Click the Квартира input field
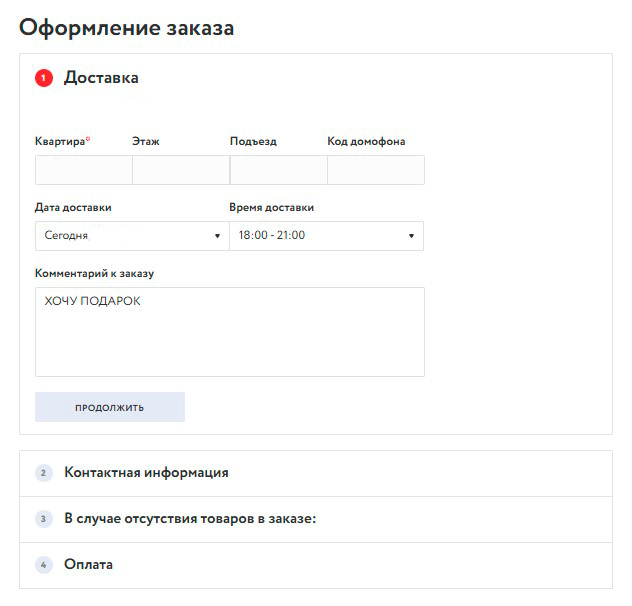This screenshot has width=632, height=606. click(84, 170)
